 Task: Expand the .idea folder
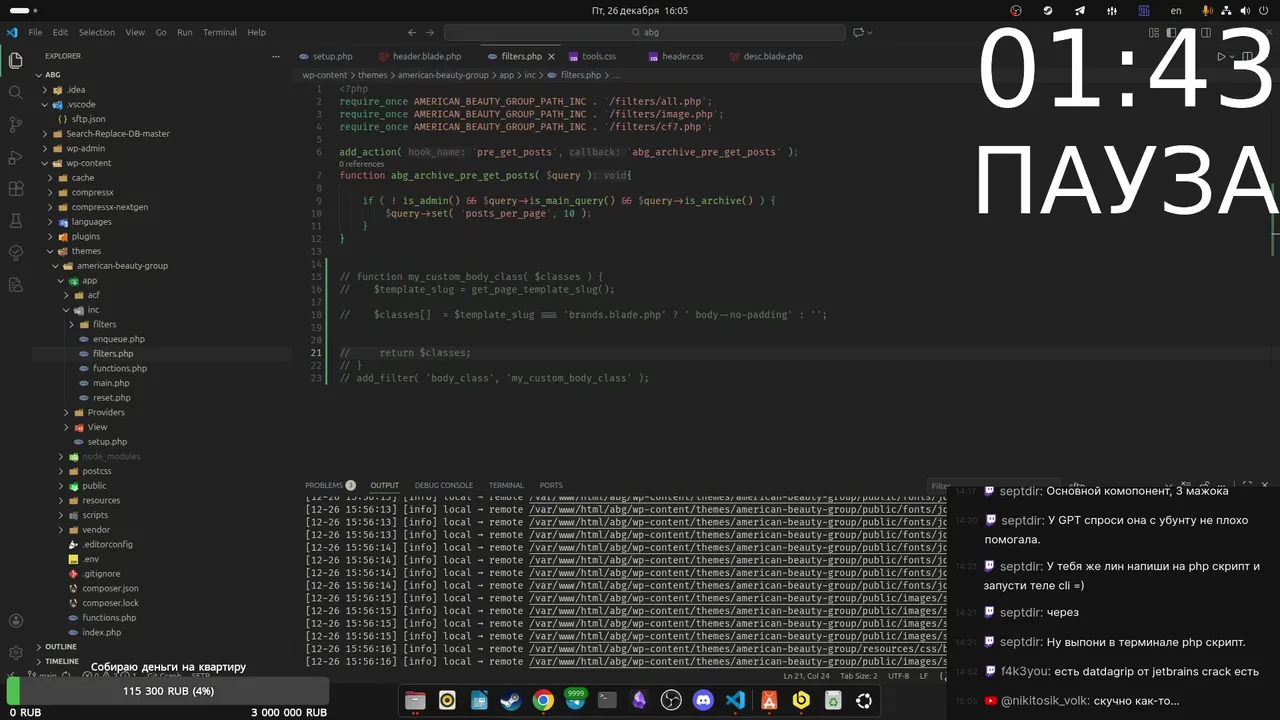(76, 89)
